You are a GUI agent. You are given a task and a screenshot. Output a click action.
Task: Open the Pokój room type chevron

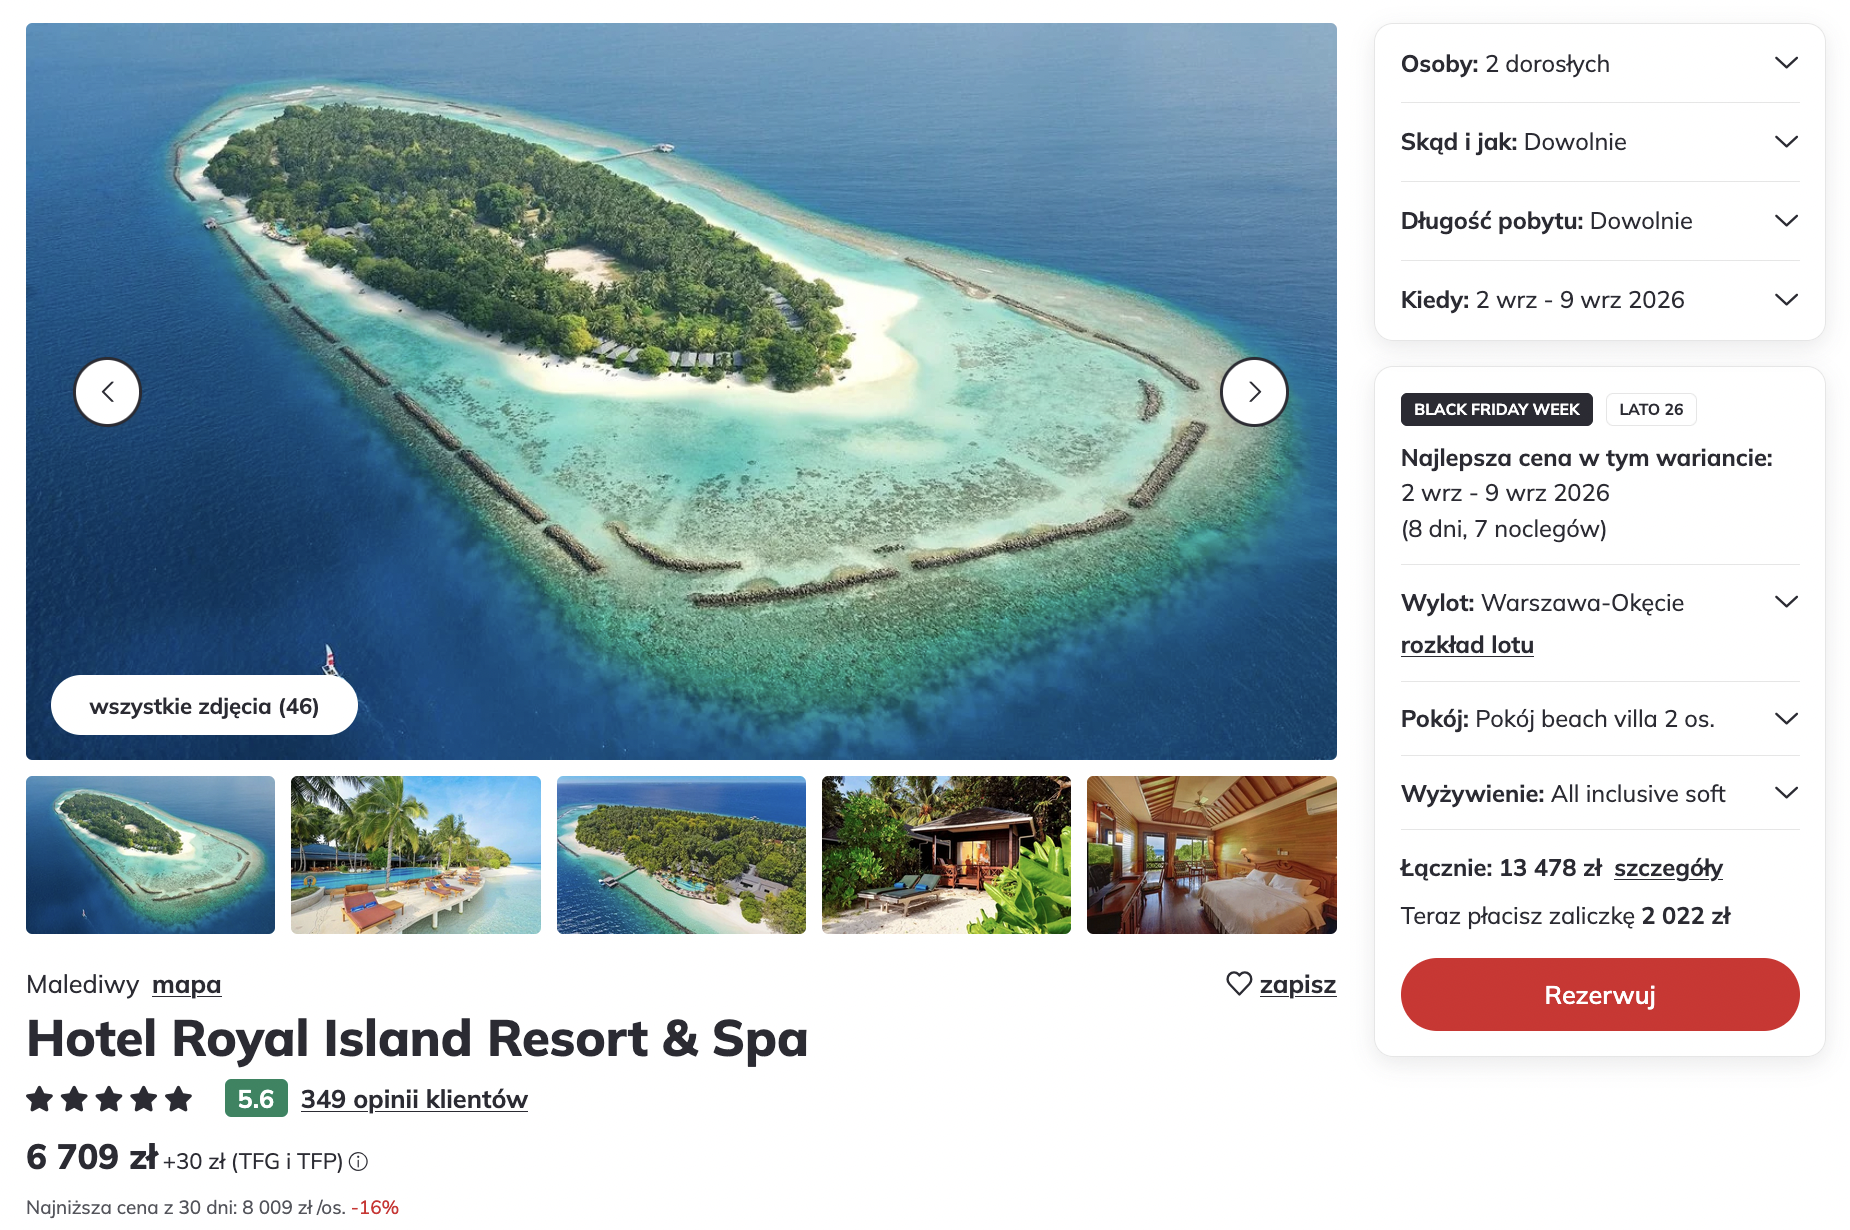pyautogui.click(x=1786, y=719)
